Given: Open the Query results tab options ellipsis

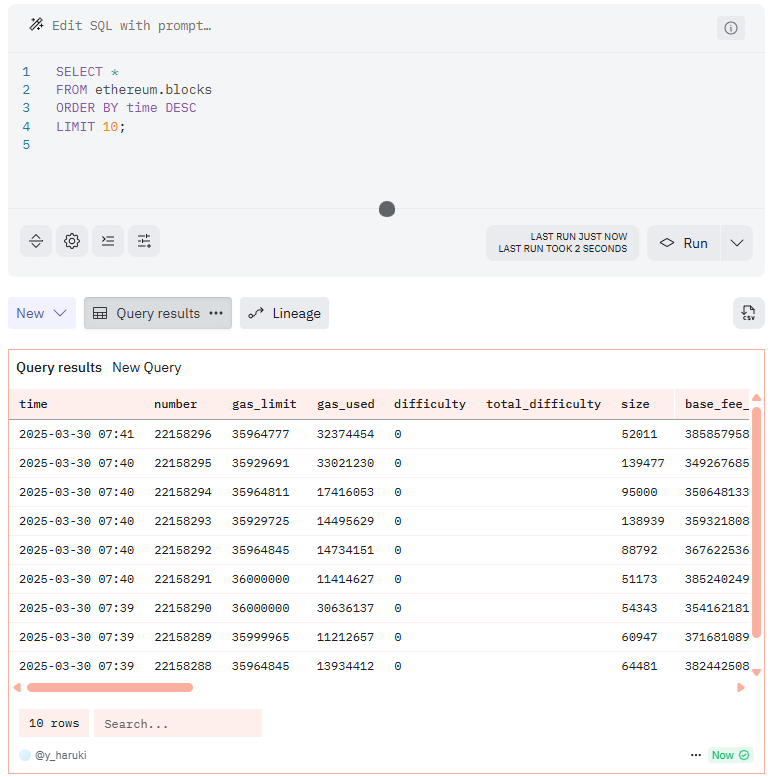Looking at the screenshot, I should [x=216, y=313].
